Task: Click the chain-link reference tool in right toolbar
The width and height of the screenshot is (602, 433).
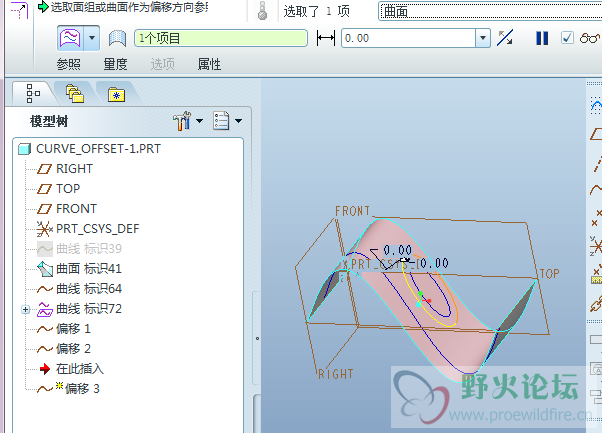Action: (x=596, y=305)
